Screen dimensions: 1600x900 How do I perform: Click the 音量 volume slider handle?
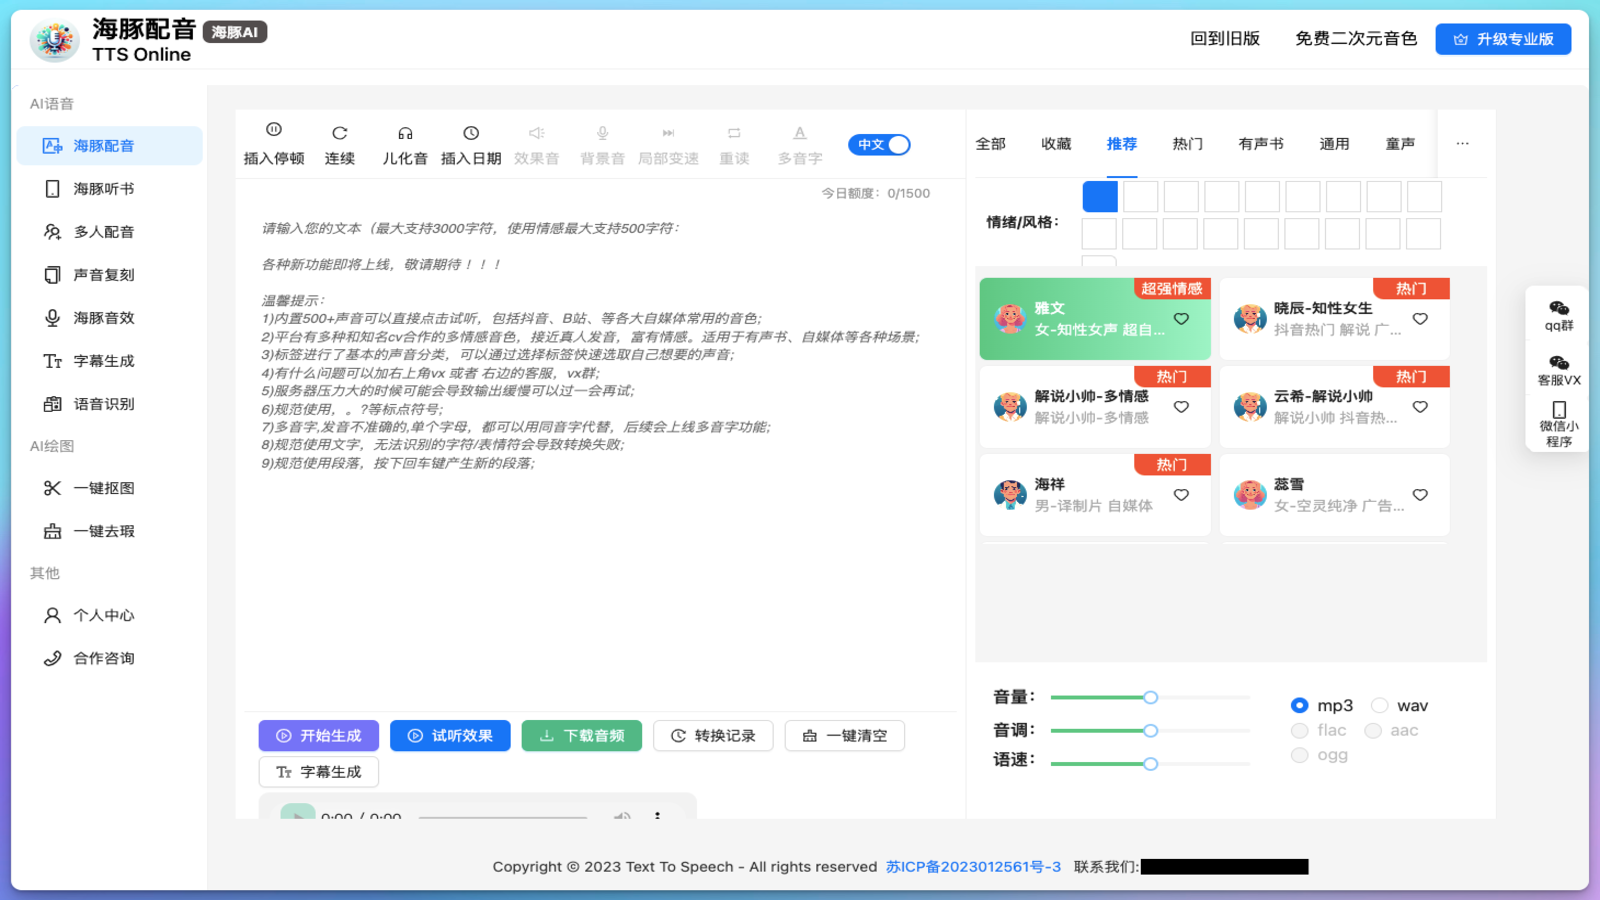coord(1151,698)
